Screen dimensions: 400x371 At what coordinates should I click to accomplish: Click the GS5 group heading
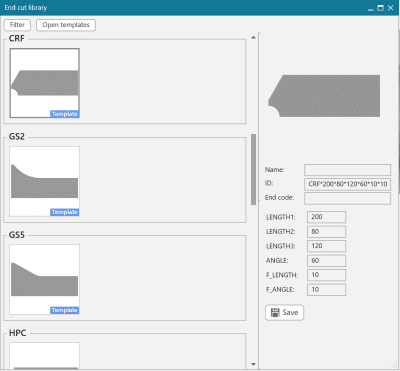pos(17,235)
